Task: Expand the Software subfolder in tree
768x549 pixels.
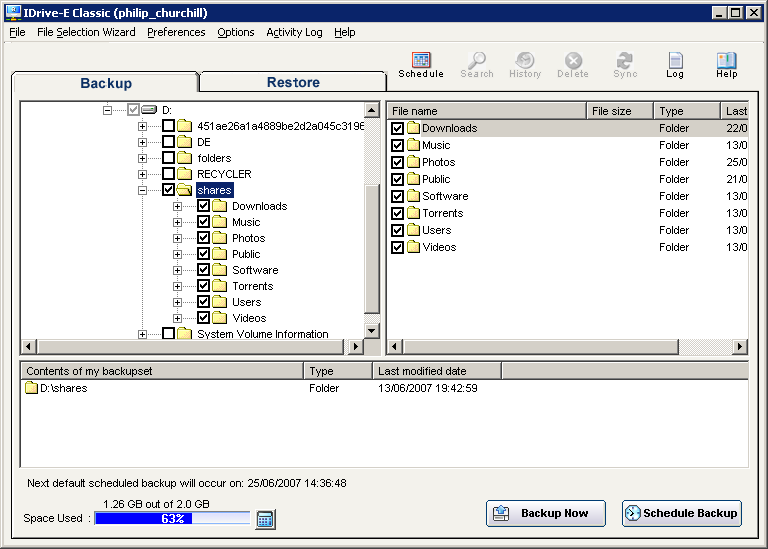Action: click(177, 270)
